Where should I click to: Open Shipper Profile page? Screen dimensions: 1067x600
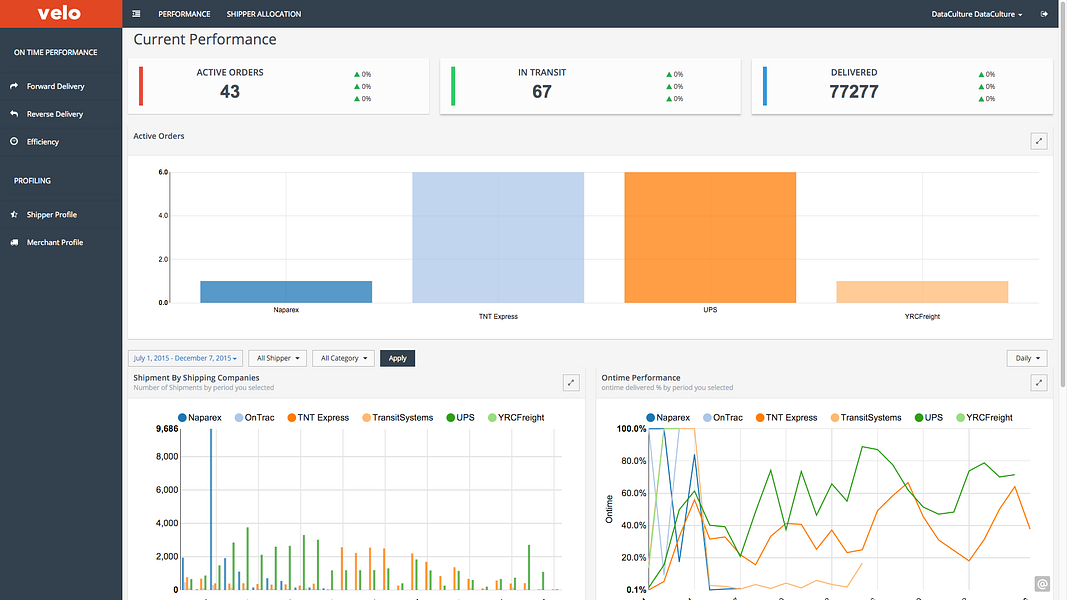click(x=52, y=214)
